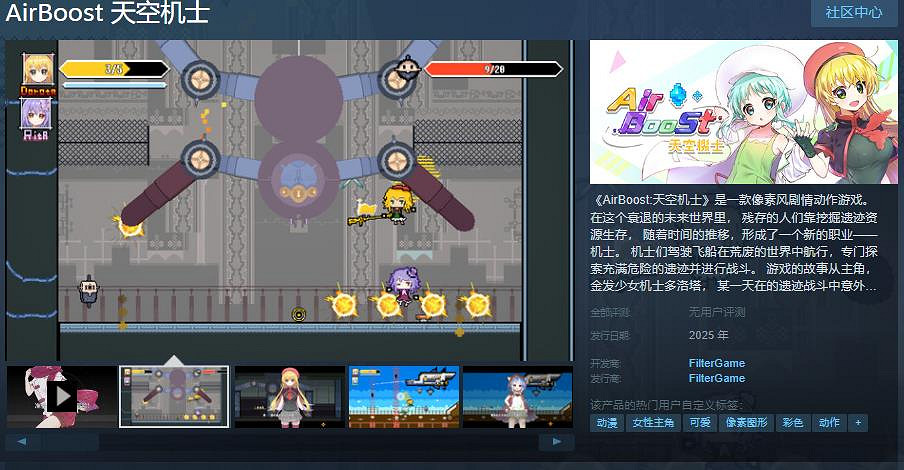This screenshot has height=470, width=904.
Task: Select the blue sky airship screenshot thumbnail
Action: point(404,397)
